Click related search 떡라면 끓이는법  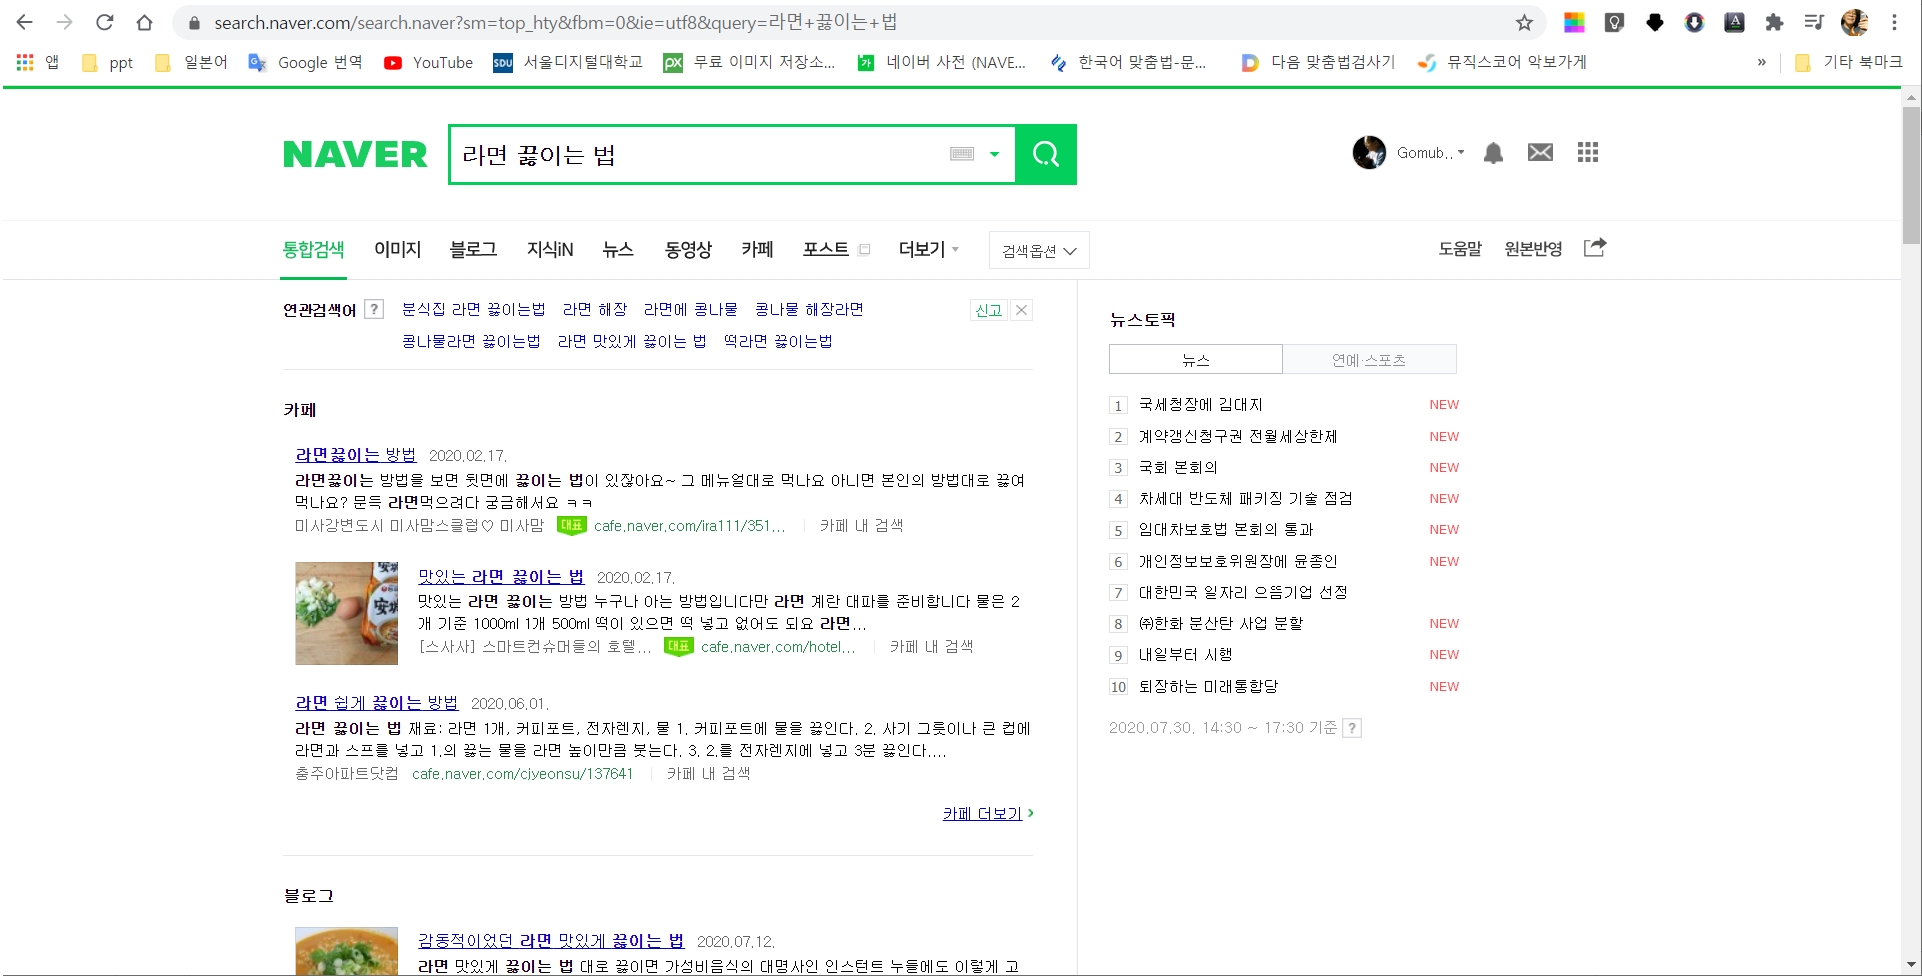click(778, 341)
